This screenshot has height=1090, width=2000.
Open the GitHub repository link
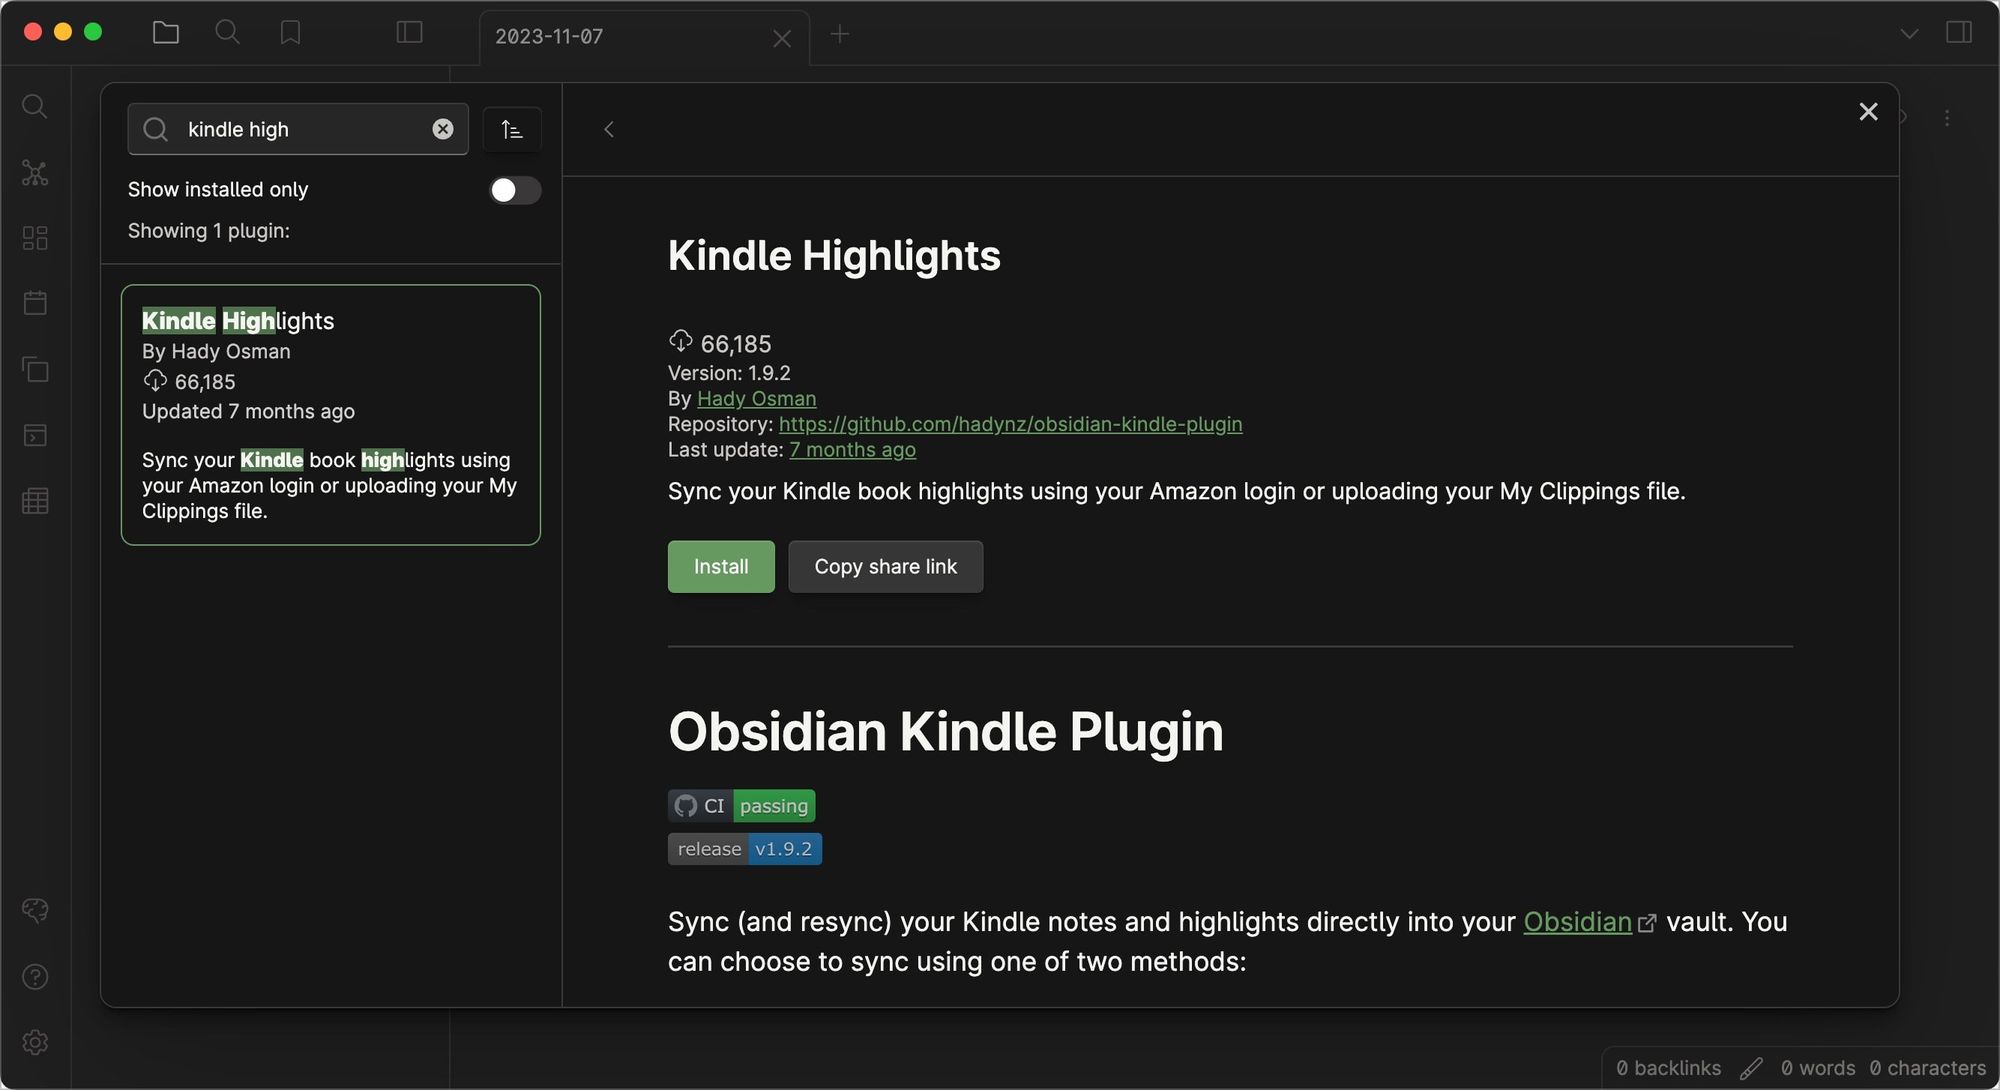click(x=1009, y=424)
